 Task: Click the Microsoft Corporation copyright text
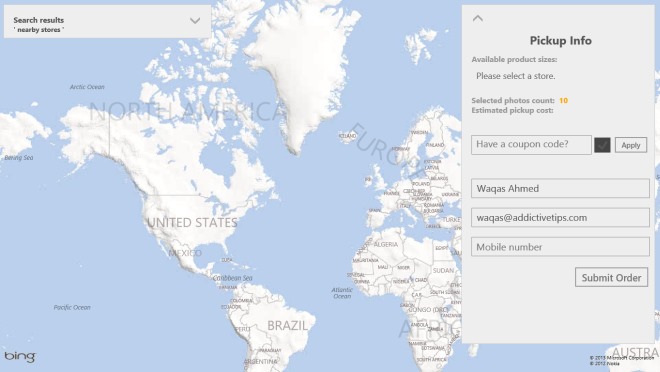coord(622,358)
